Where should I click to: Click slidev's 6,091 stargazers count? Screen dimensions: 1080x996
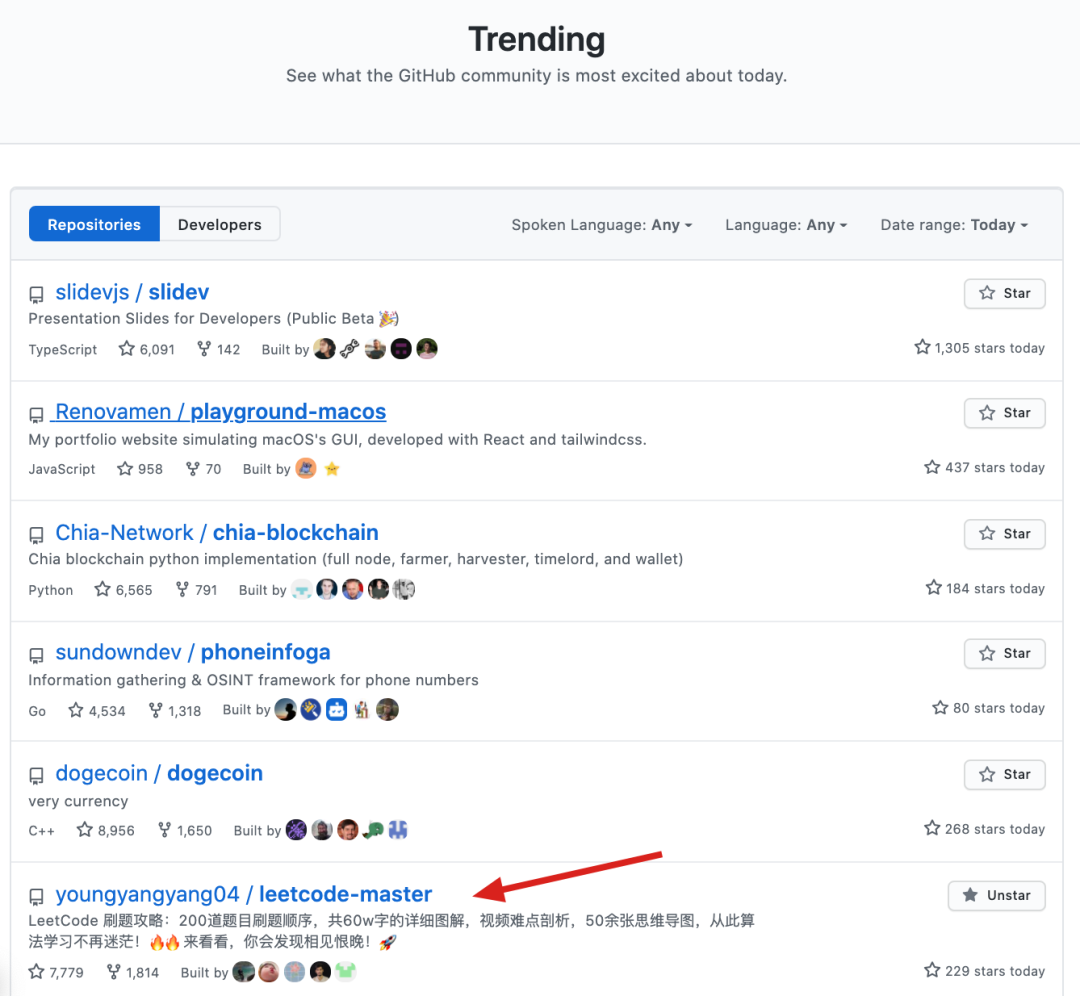pos(147,349)
